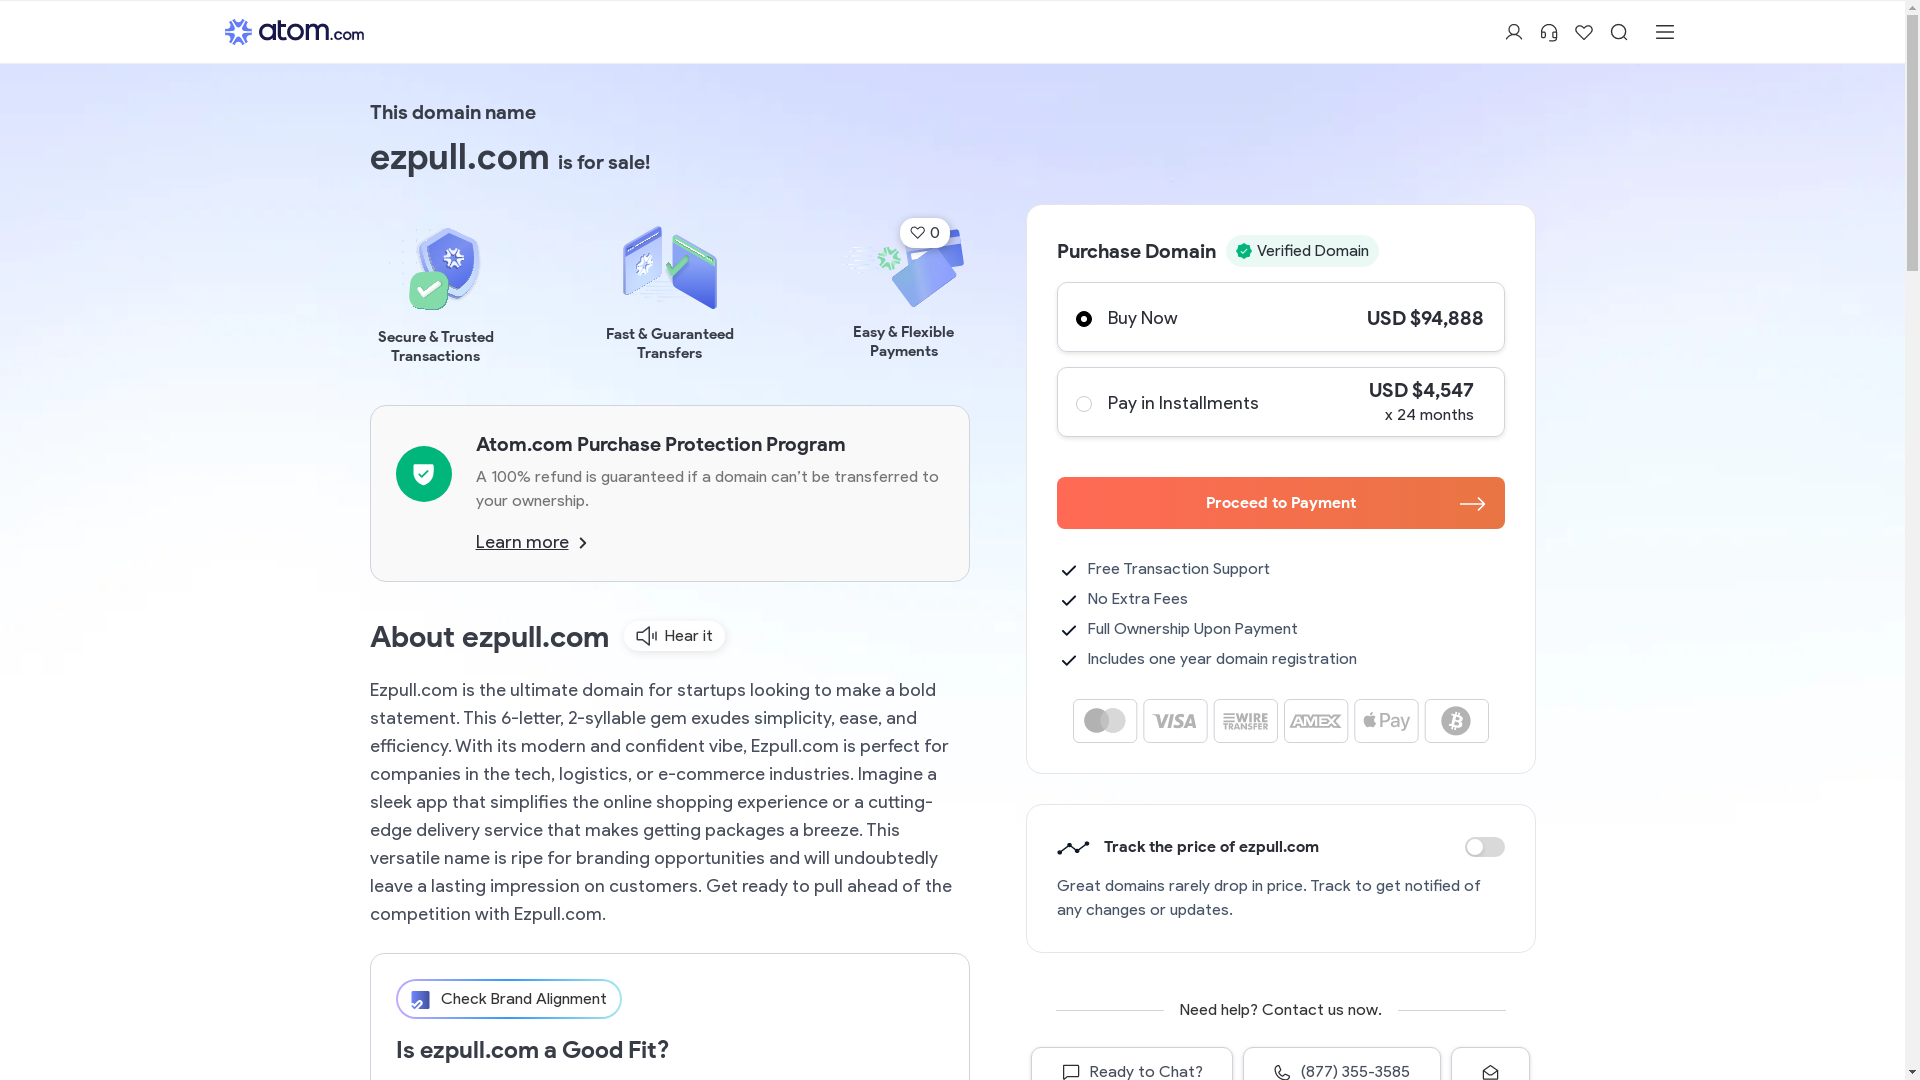Open the favorites heart icon in header
Screen dimensions: 1920x1080
1583,32
